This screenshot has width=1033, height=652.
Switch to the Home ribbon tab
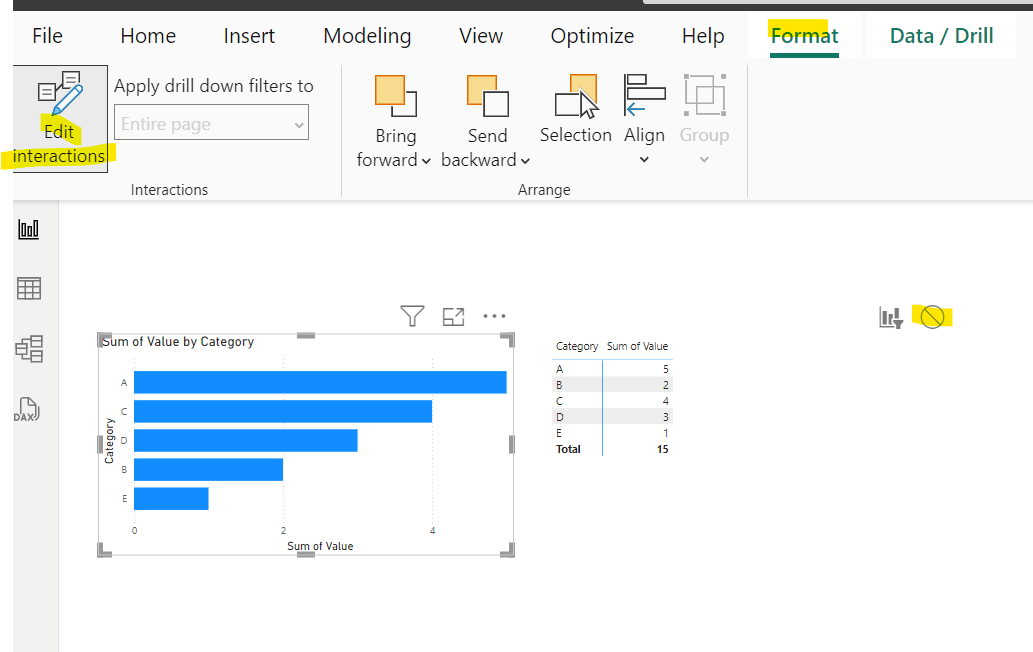(x=148, y=36)
